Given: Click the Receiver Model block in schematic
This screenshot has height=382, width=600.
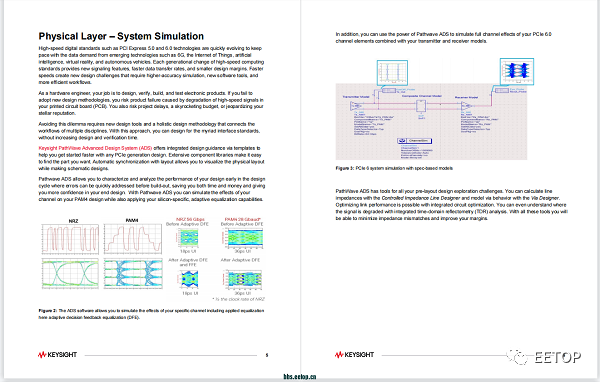Looking at the screenshot, I should (467, 106).
